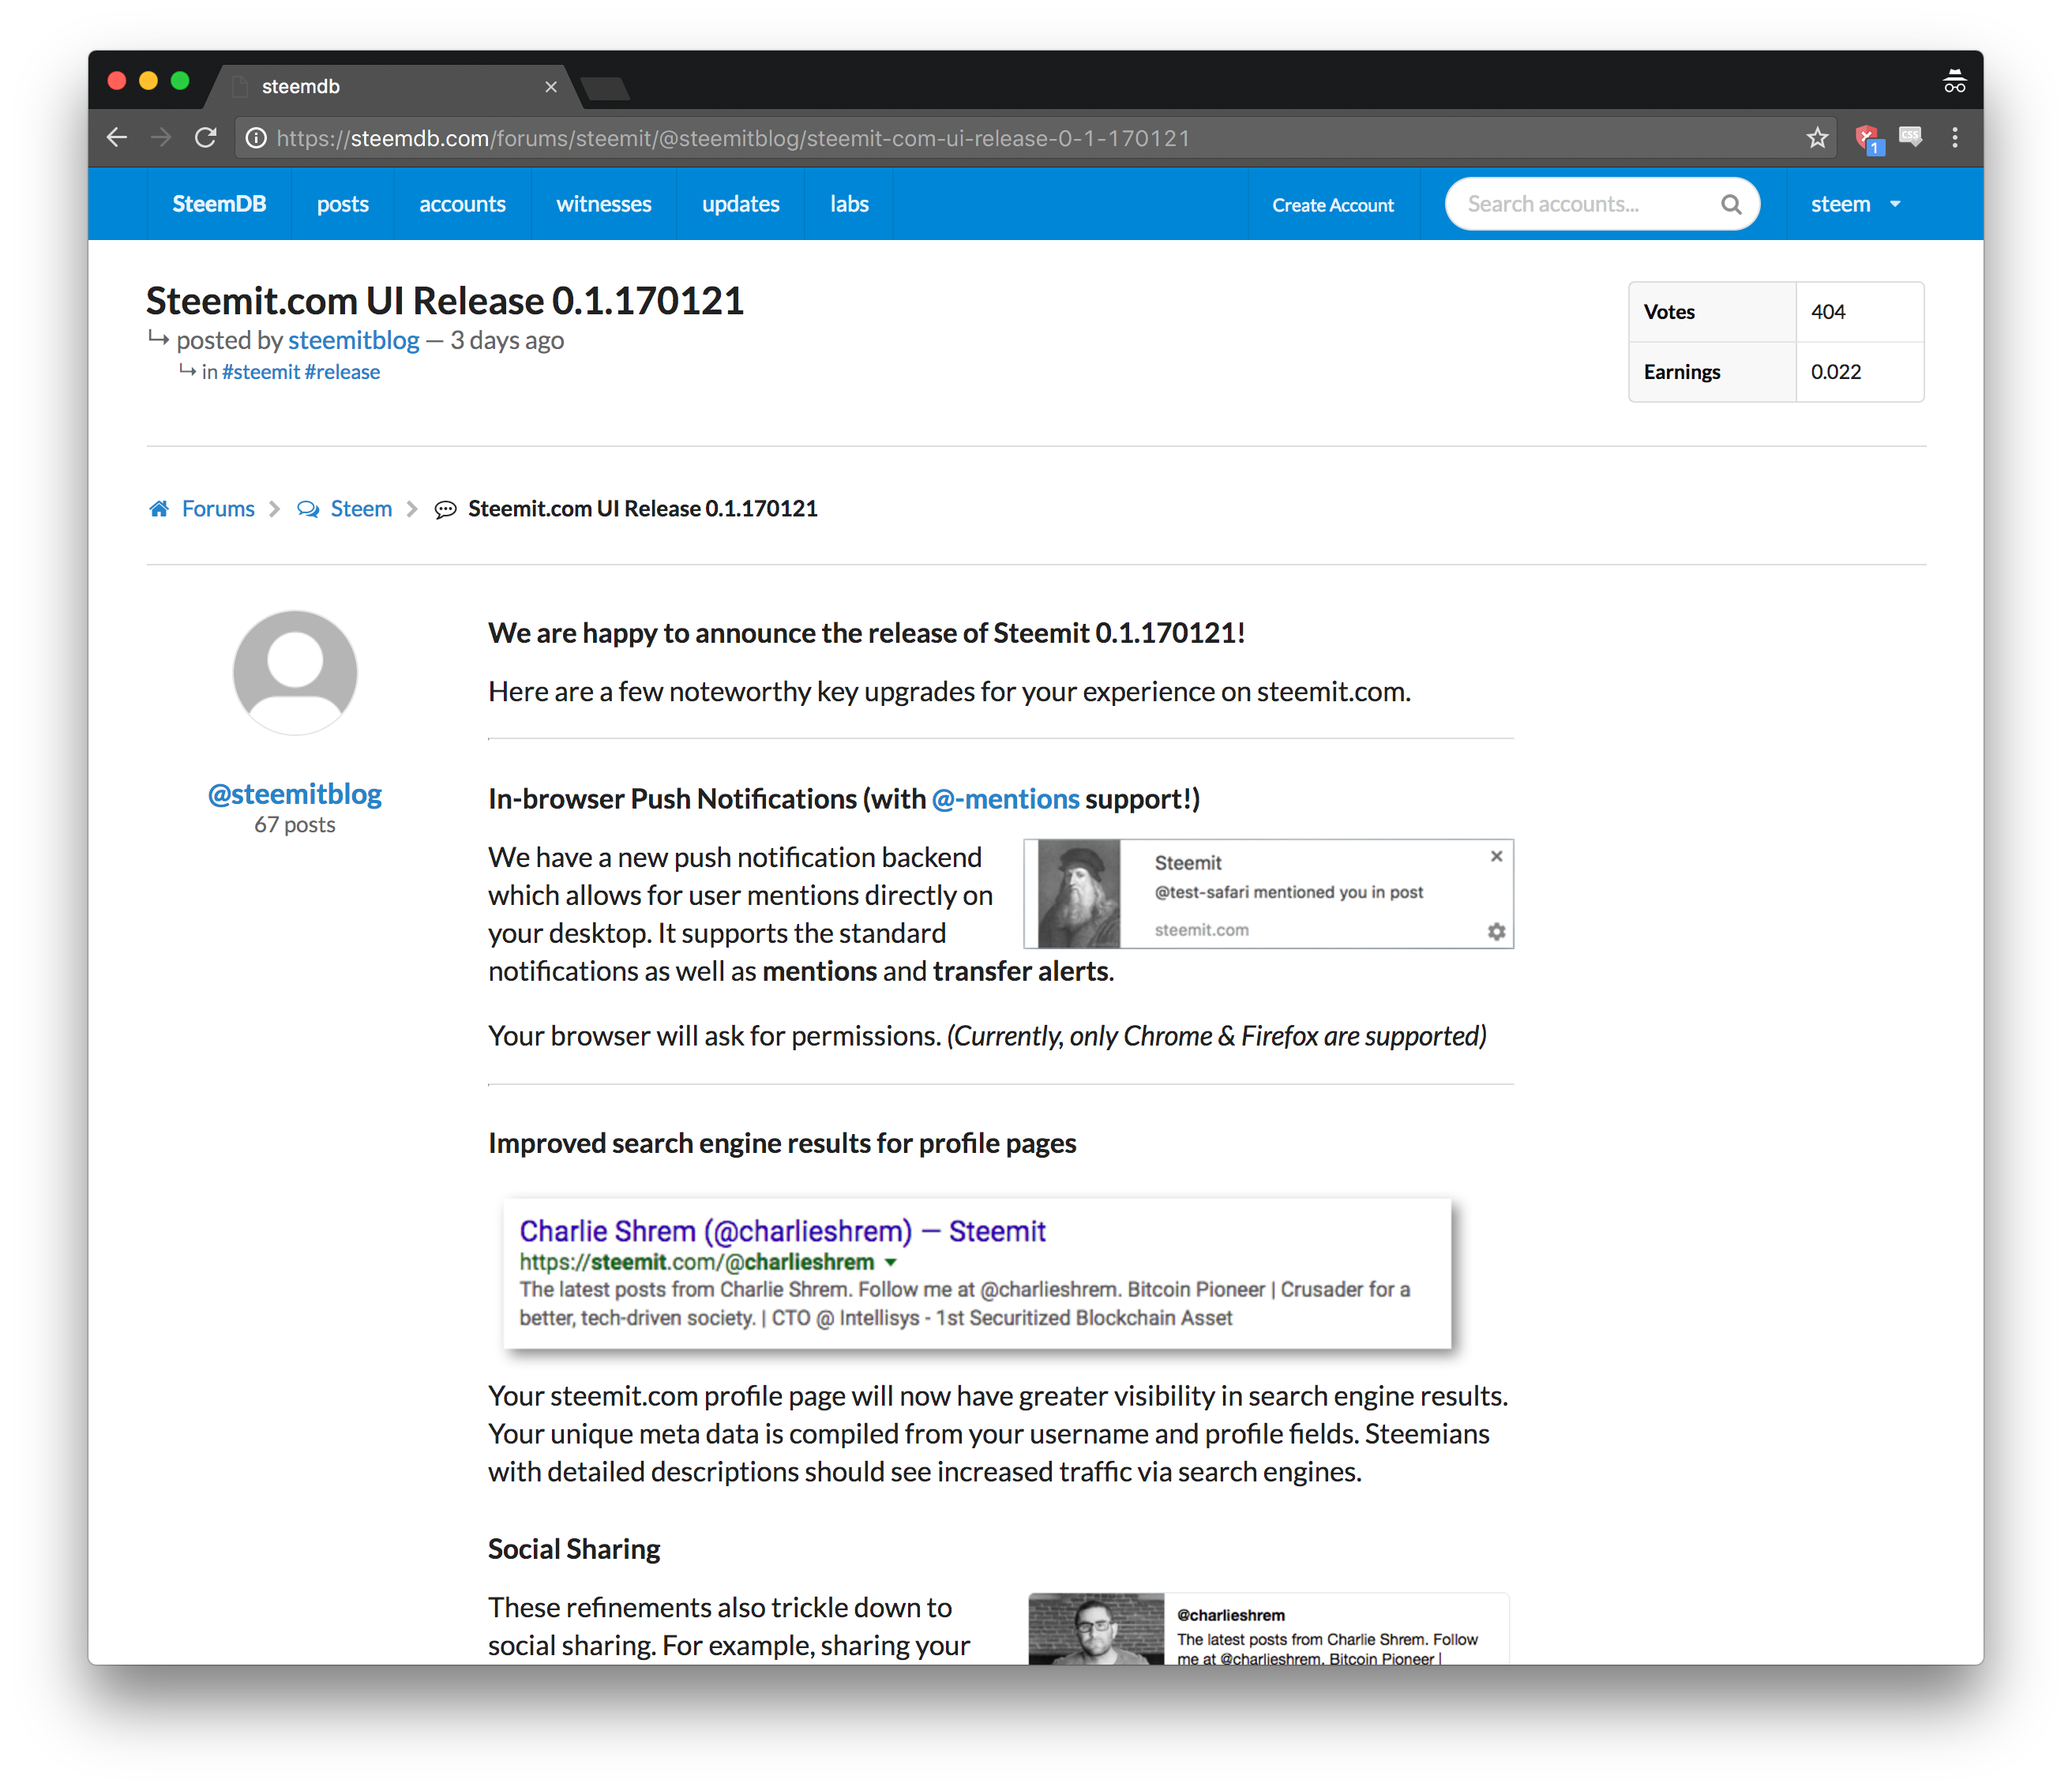The image size is (2072, 1791).
Task: Click the Votes label cell
Action: point(1712,312)
